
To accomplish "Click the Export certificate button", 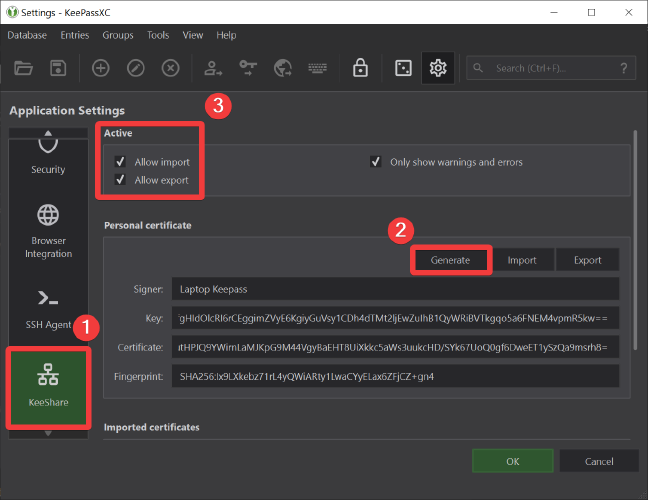I will pos(587,260).
